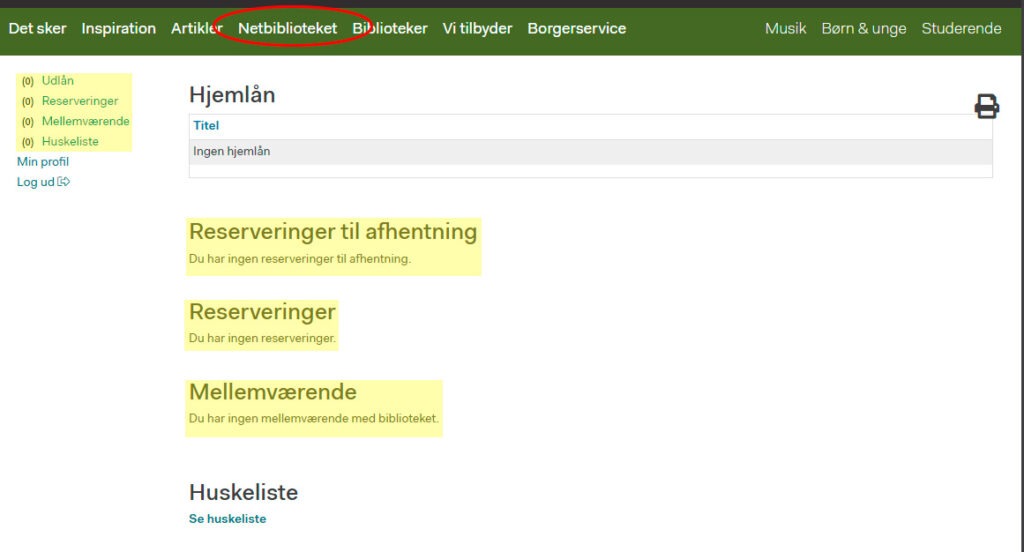The width and height of the screenshot is (1024, 552).
Task: Click the log out arrow icon
Action: tap(64, 182)
